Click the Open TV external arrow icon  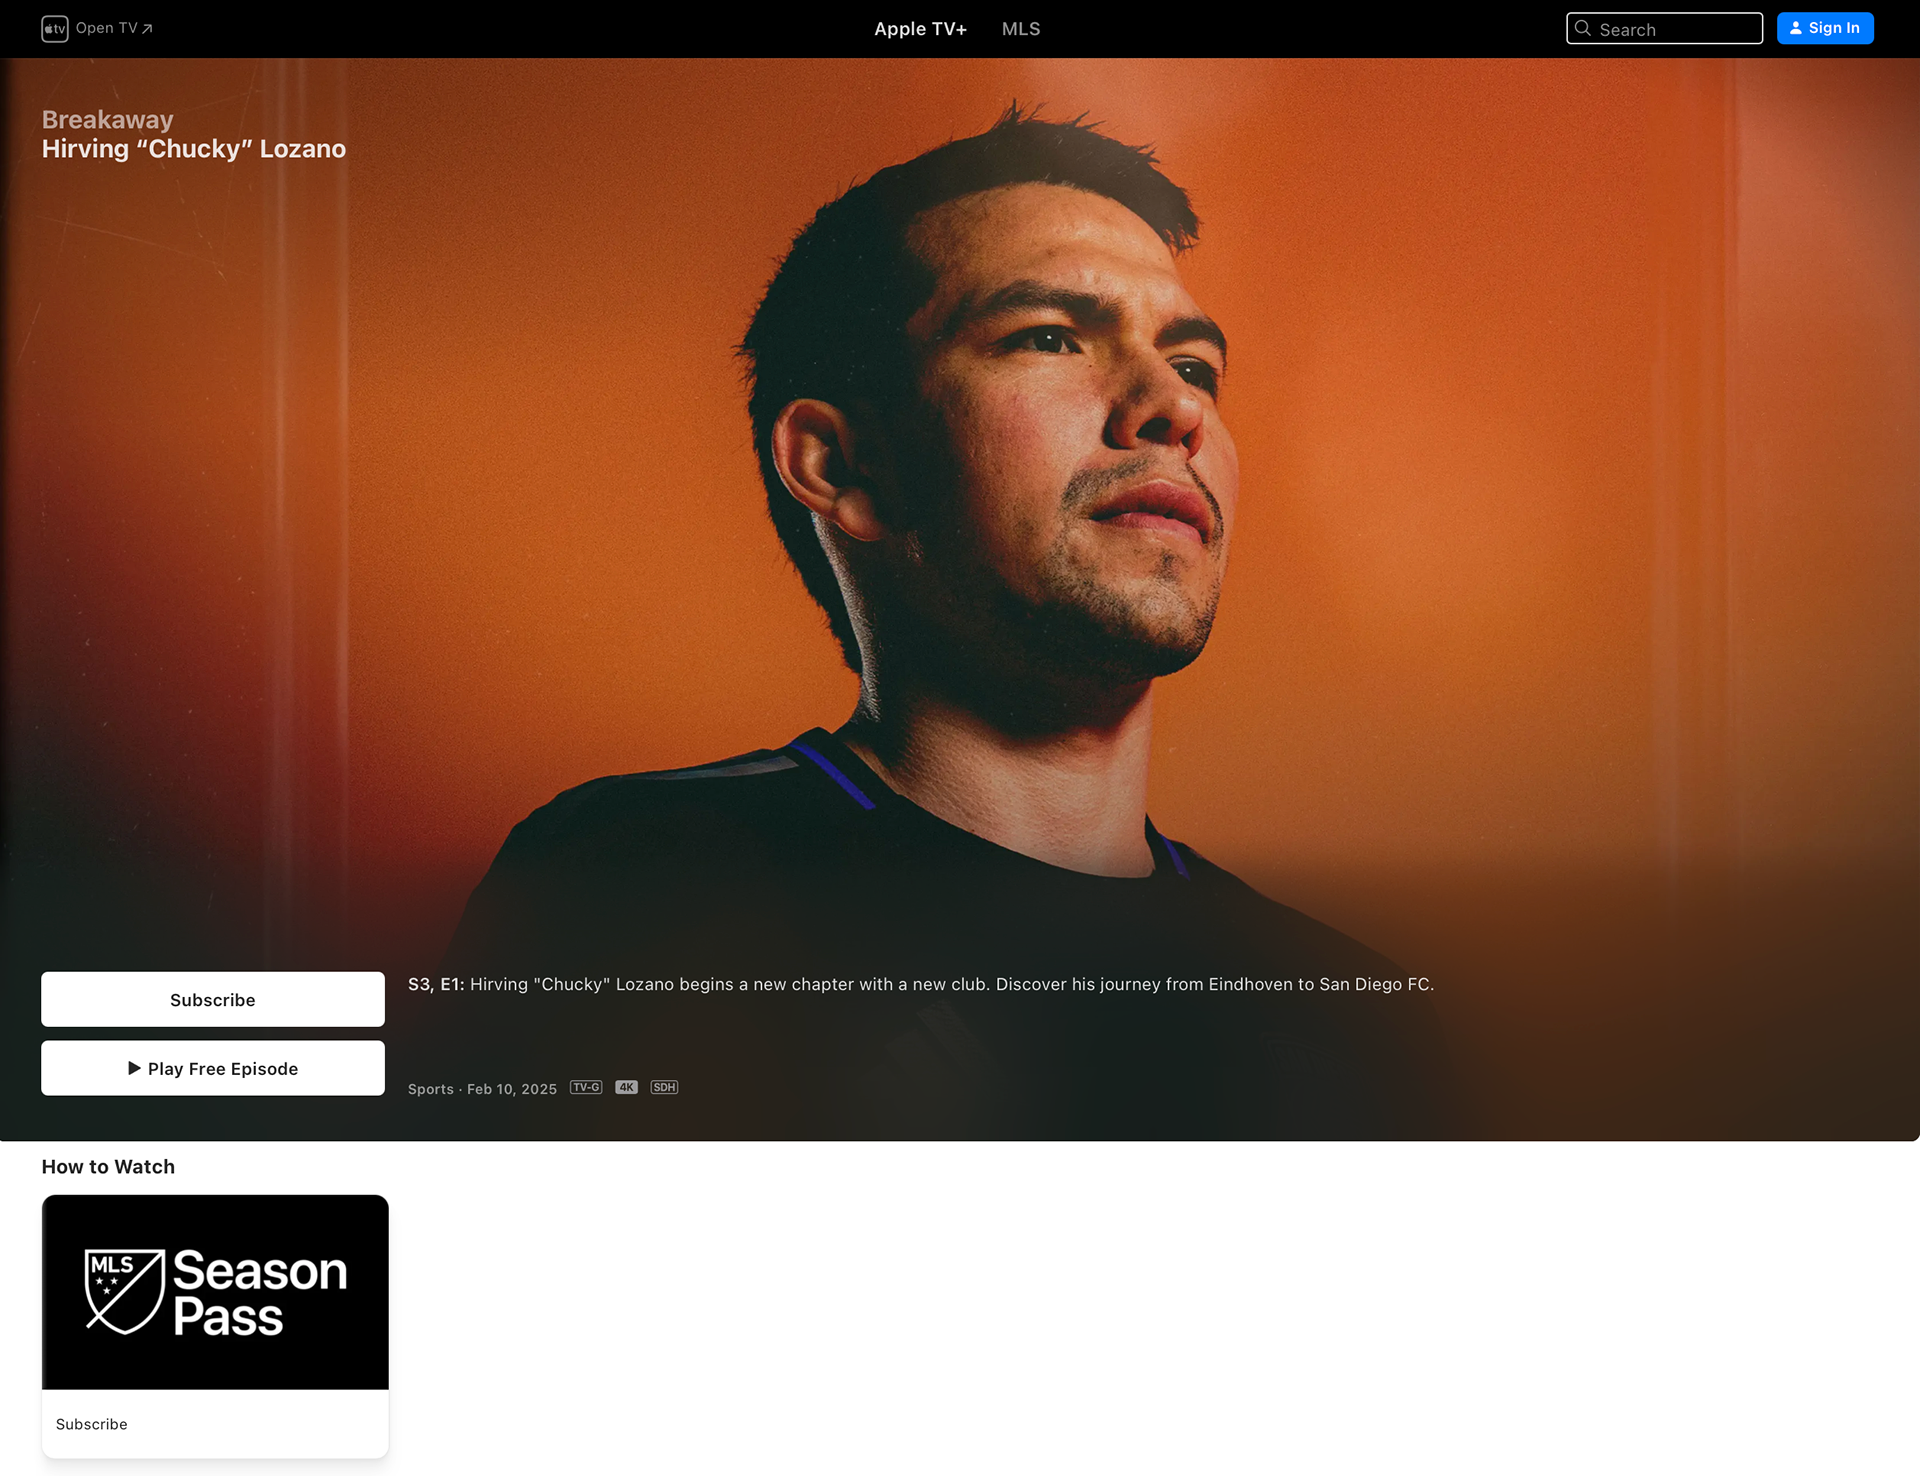pyautogui.click(x=147, y=29)
